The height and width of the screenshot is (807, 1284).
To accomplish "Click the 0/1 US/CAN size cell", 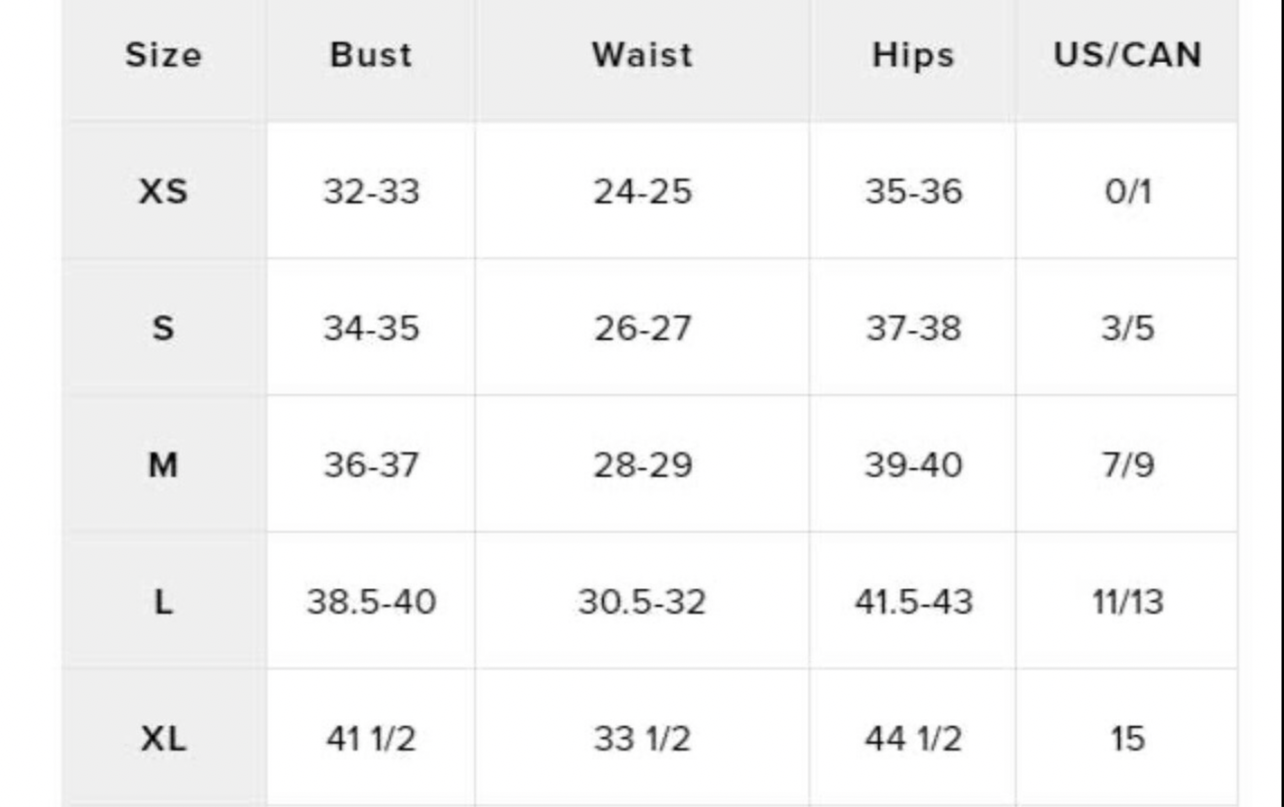I will tap(1127, 190).
